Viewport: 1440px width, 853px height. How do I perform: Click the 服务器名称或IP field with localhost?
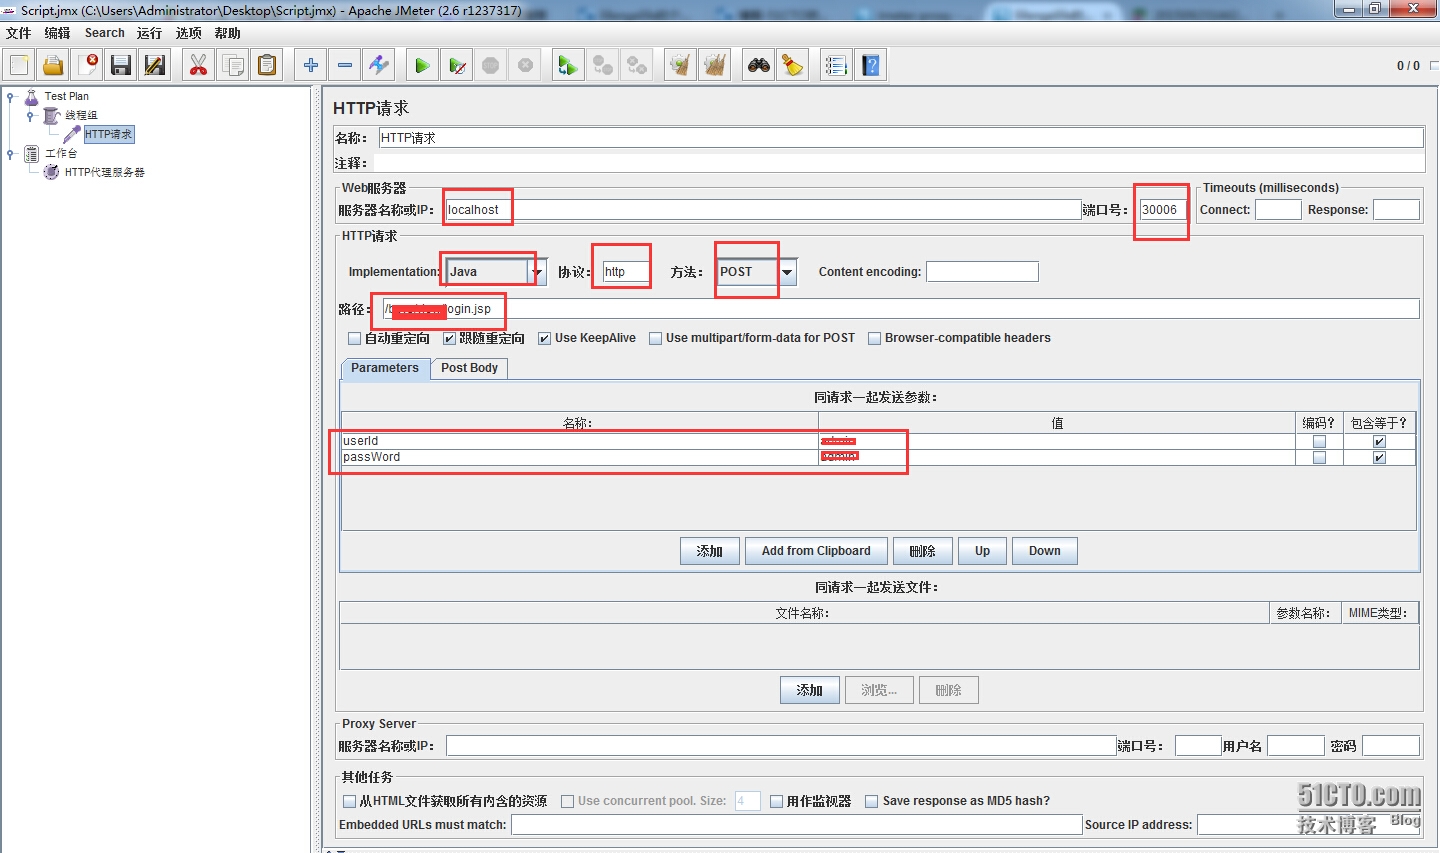(x=762, y=210)
